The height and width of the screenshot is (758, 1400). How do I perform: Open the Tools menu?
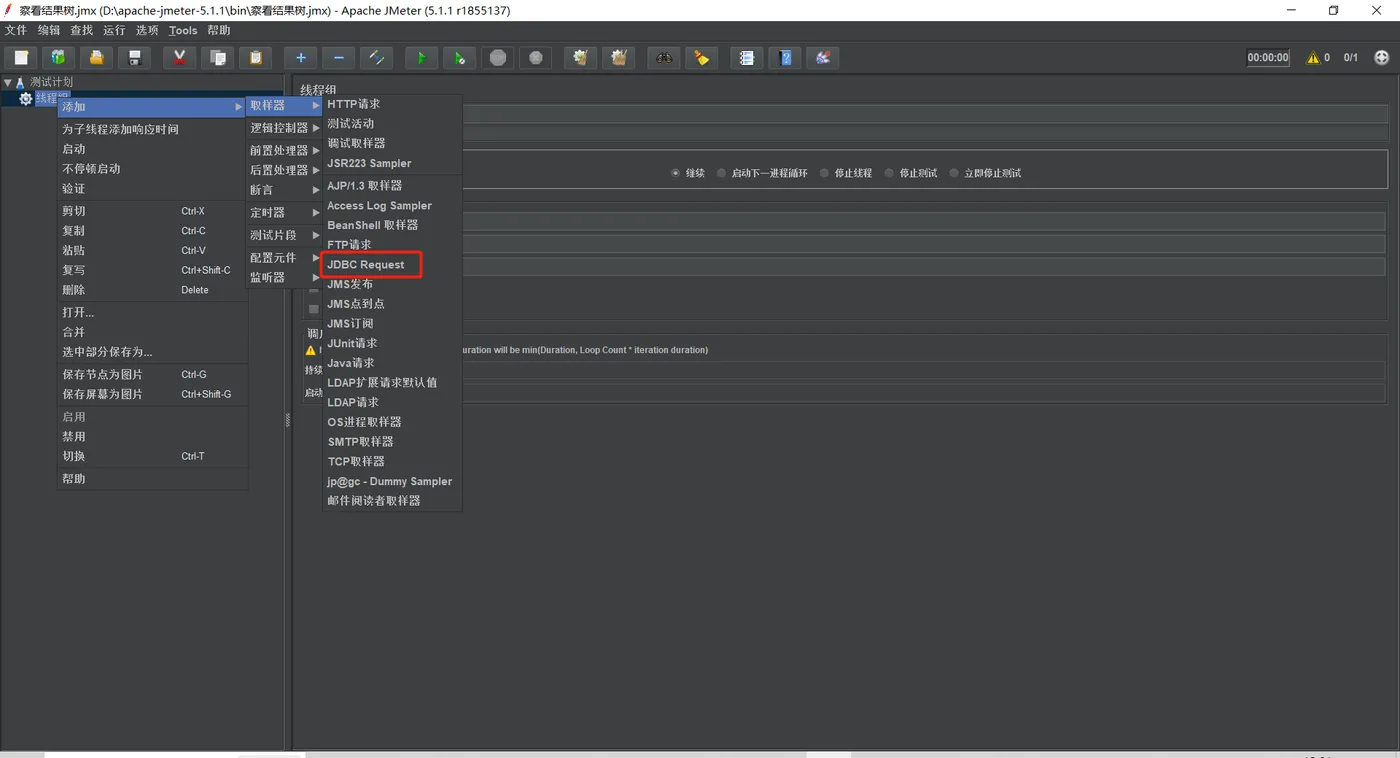coord(183,31)
